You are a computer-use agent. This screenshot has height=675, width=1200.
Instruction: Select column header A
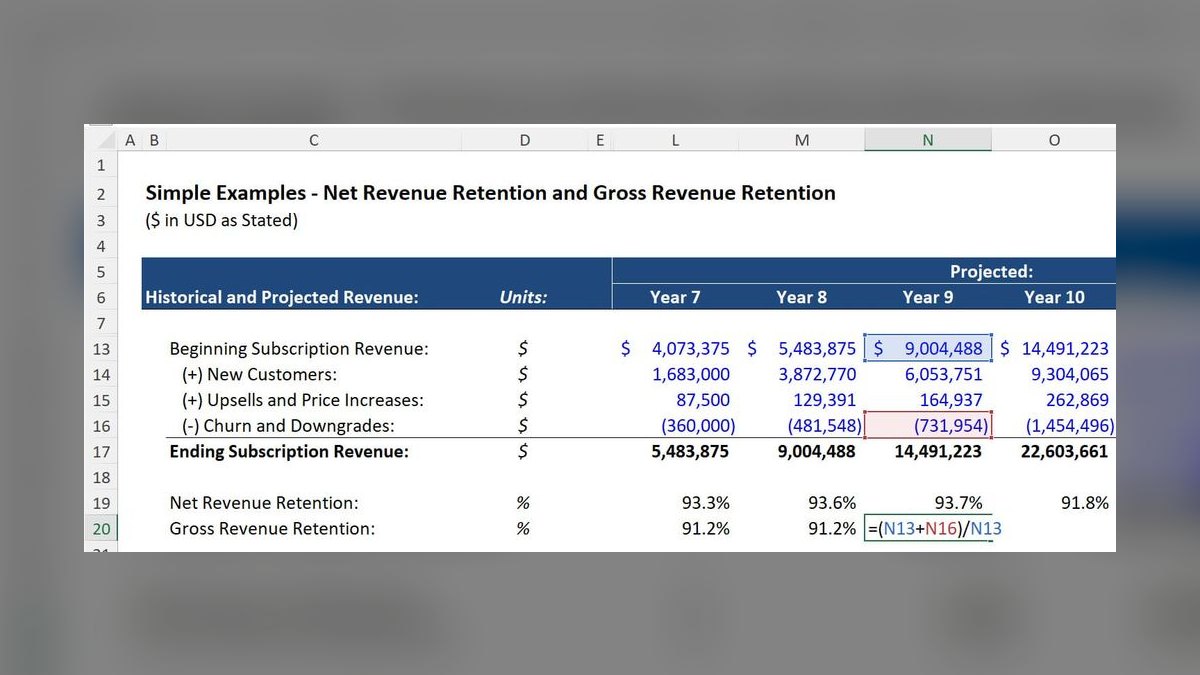point(130,141)
